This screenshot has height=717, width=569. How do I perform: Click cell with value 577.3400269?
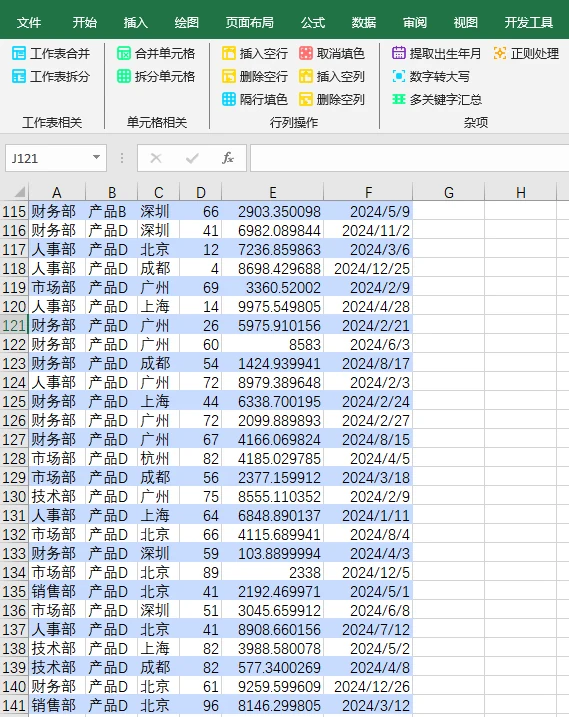[273, 667]
